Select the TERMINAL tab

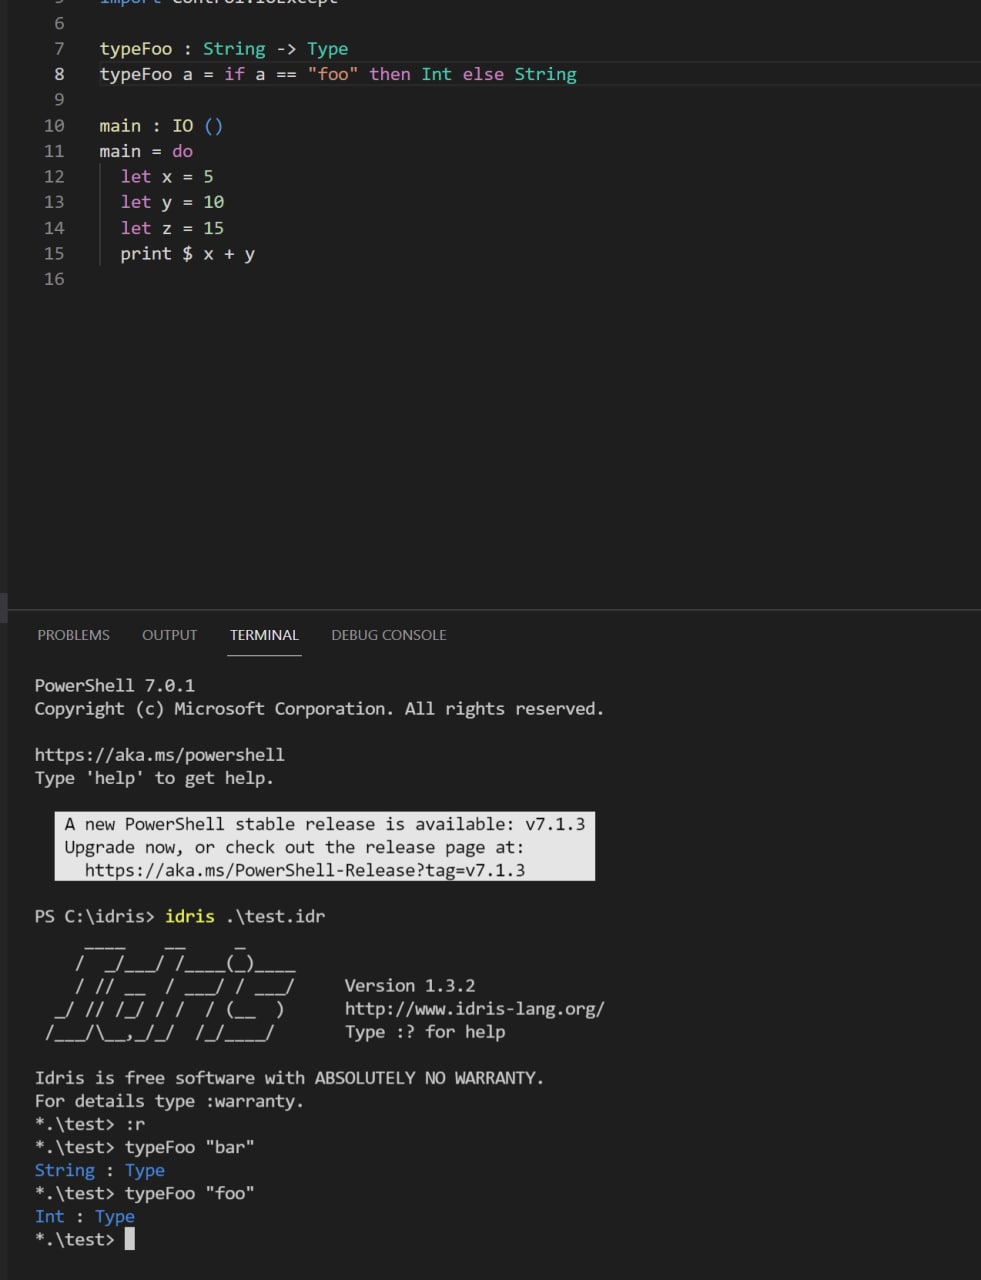pos(264,635)
